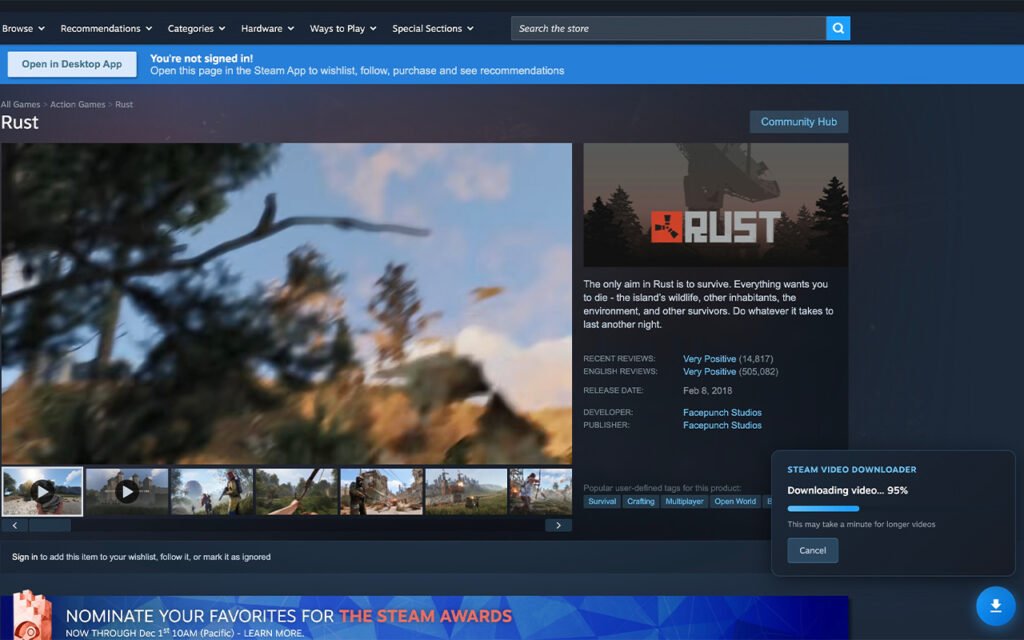The width and height of the screenshot is (1024, 640).
Task: Open the Steam Awards nomination banner
Action: click(424, 618)
